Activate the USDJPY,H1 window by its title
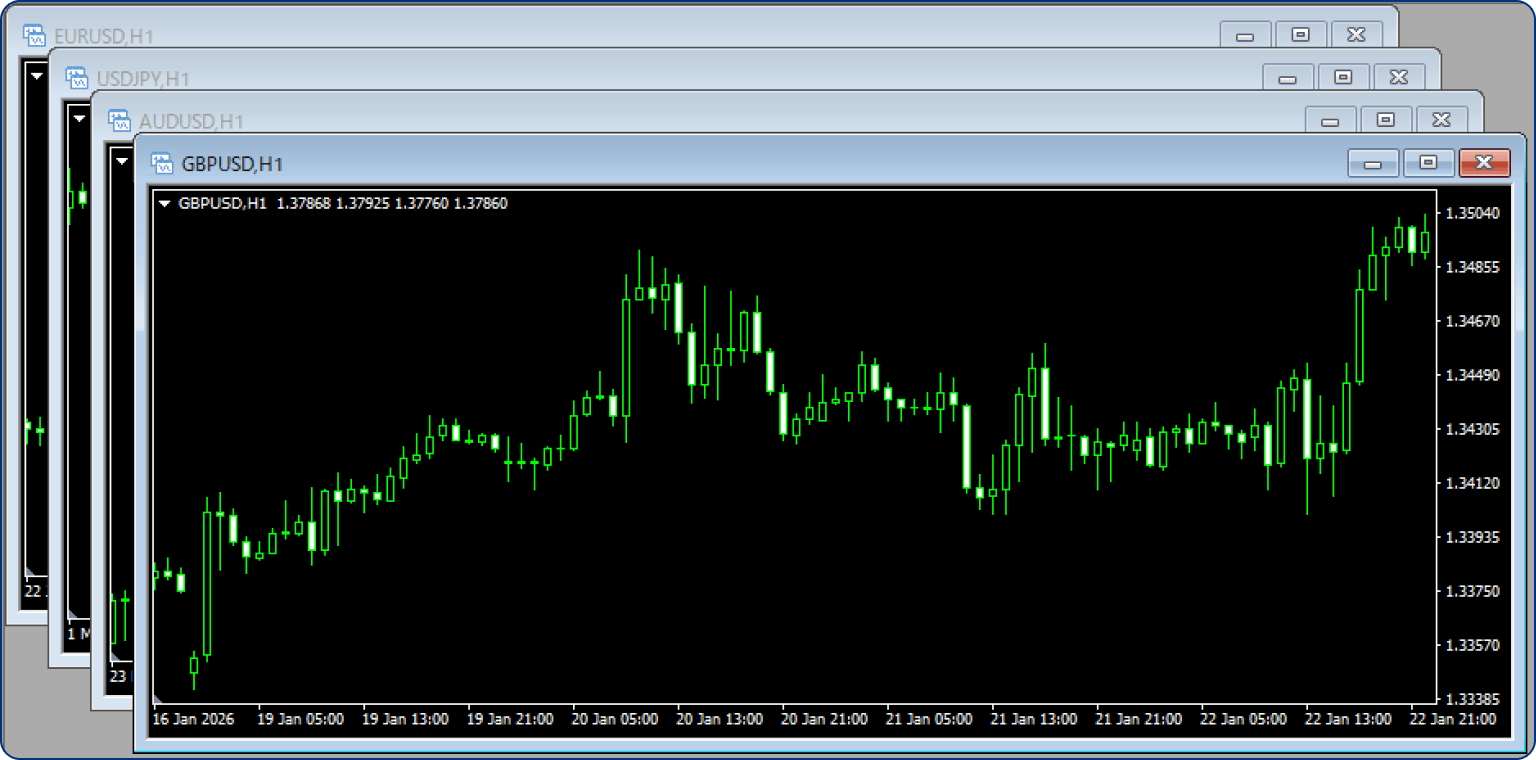Screen dimensions: 1536x760 pos(143,79)
